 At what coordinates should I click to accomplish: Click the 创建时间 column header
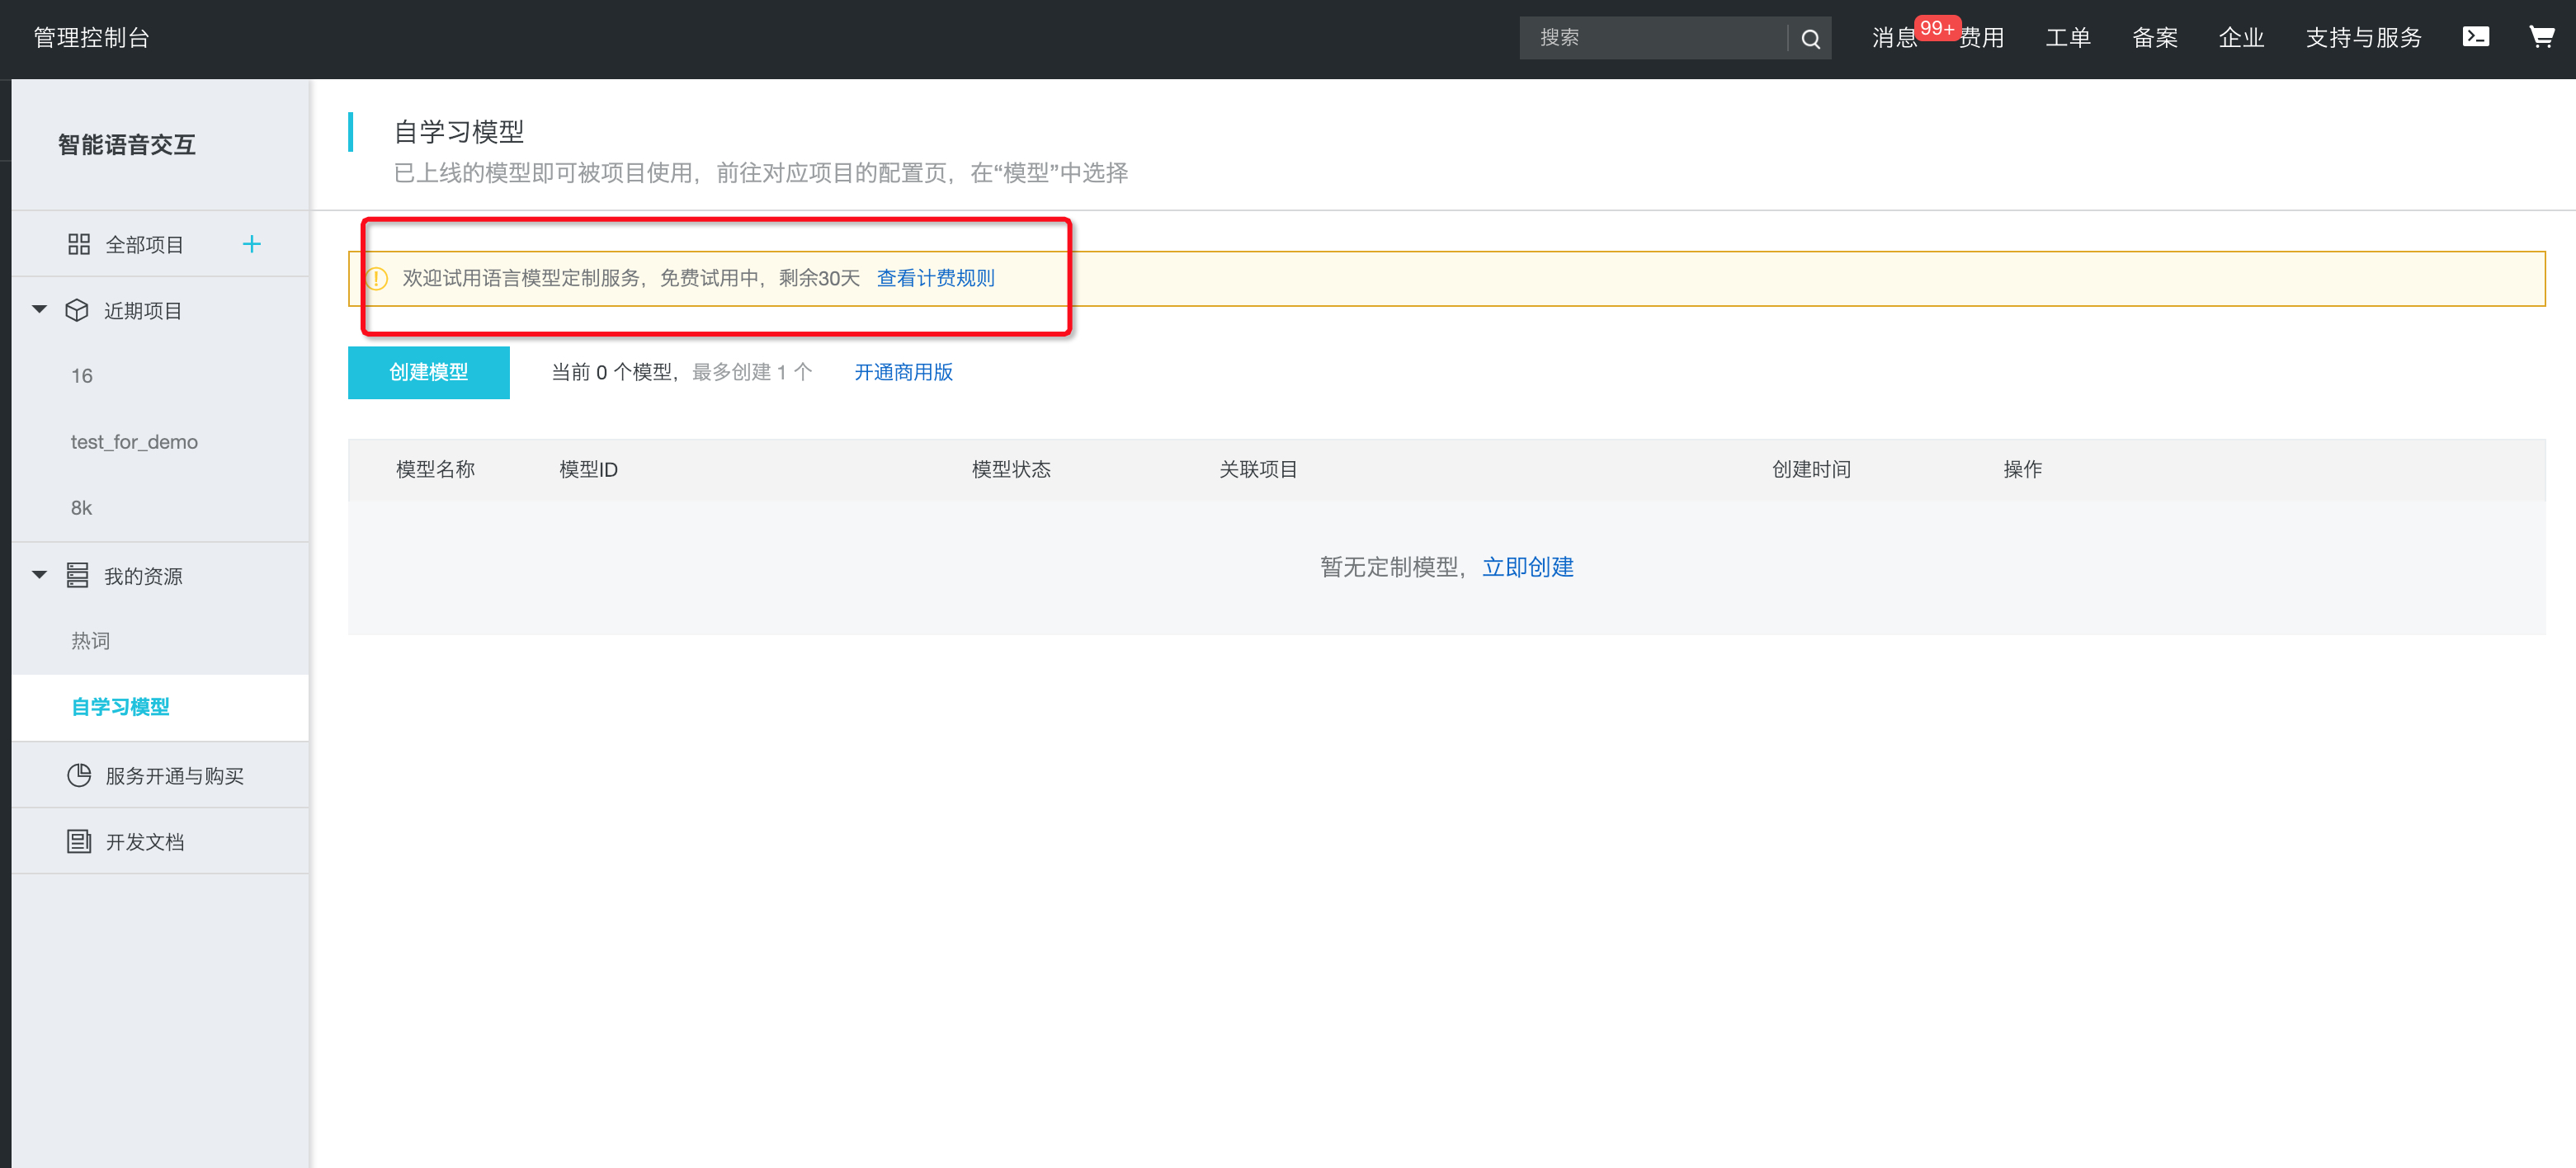tap(1811, 469)
